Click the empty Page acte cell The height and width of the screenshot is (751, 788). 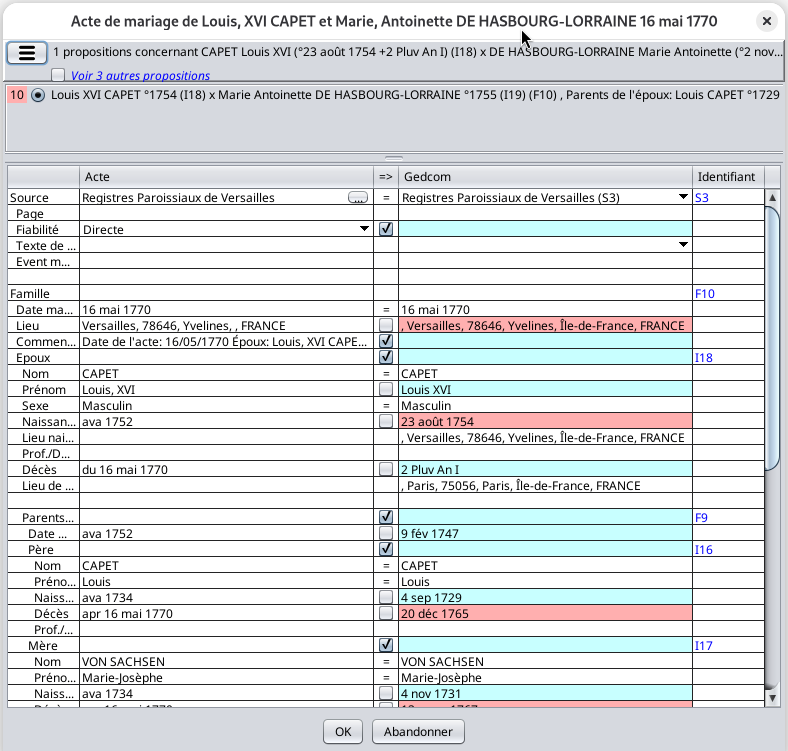[x=226, y=214]
